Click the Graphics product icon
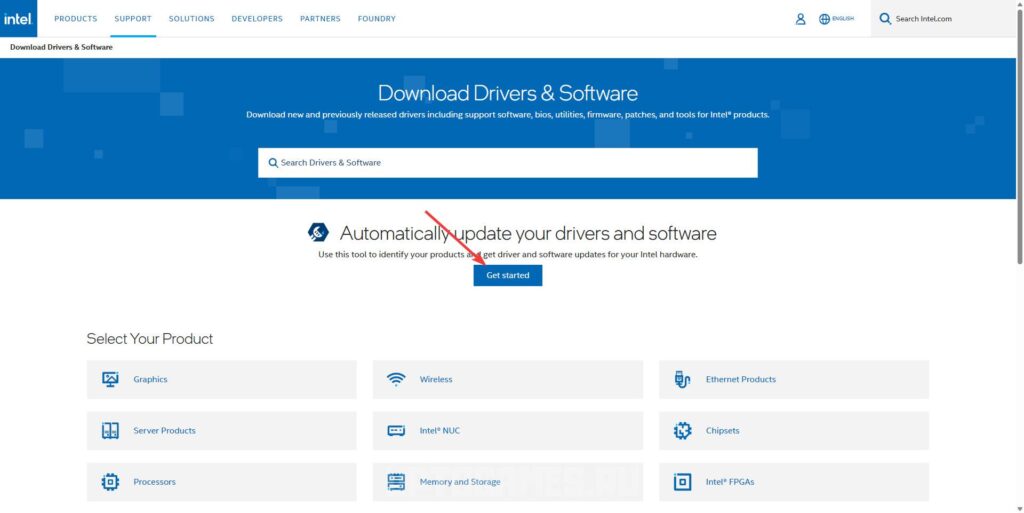1024x513 pixels. tap(110, 379)
